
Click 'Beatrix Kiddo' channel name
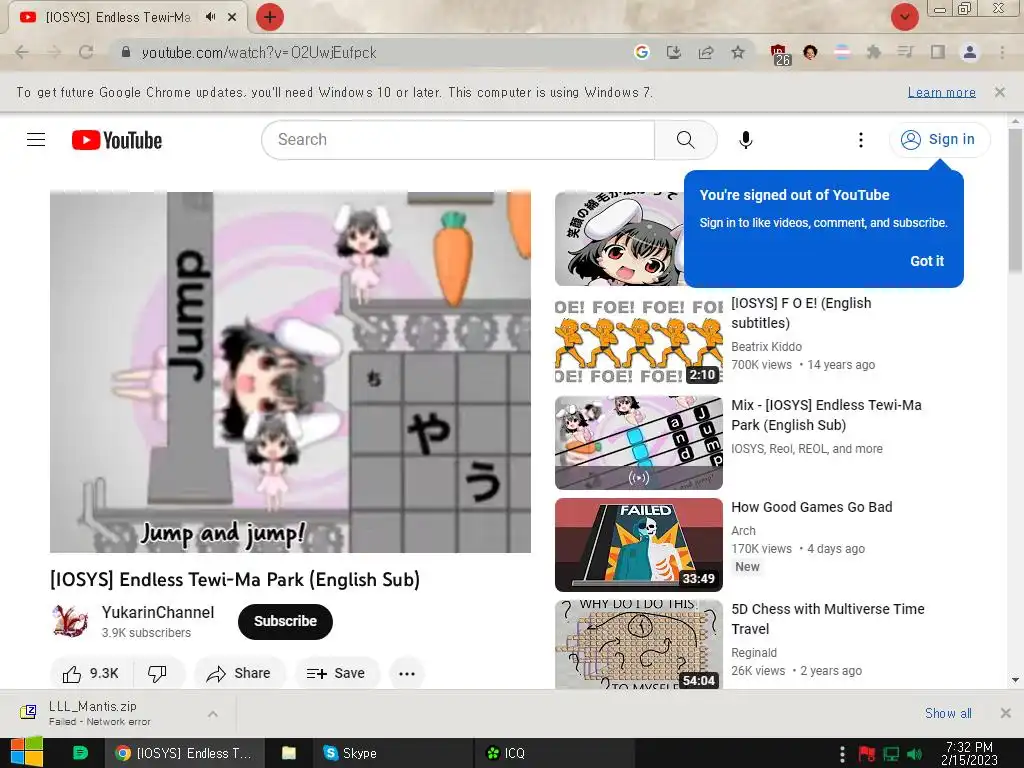point(767,347)
